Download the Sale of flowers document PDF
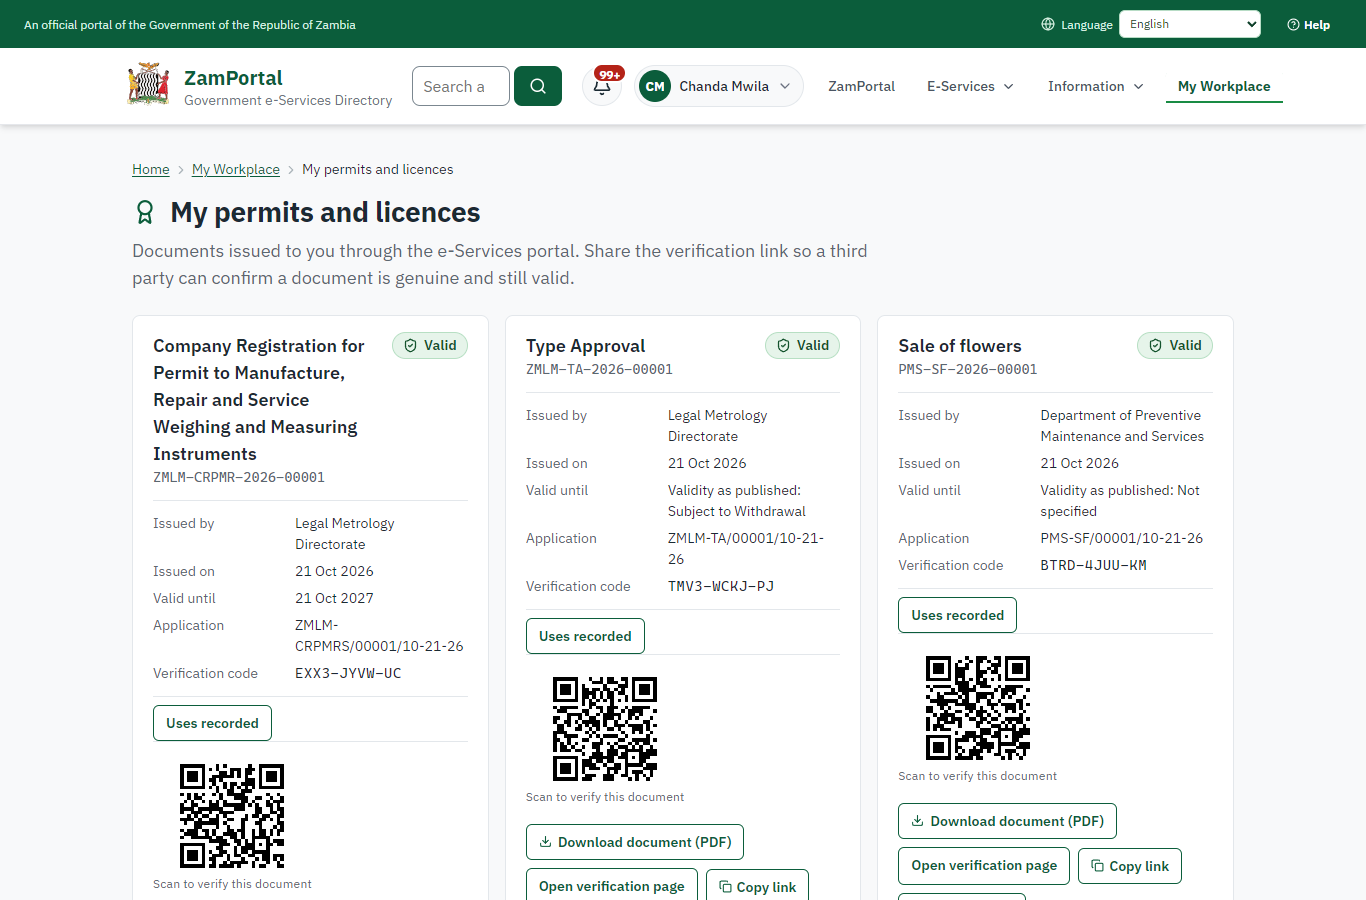Image resolution: width=1366 pixels, height=900 pixels. click(x=1007, y=821)
